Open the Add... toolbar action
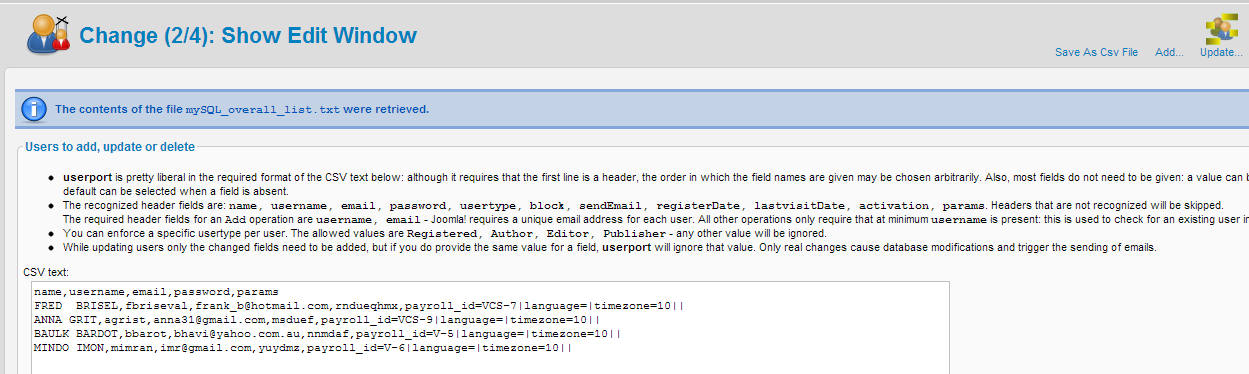Screen dimensions: 1249x374 [1169, 52]
